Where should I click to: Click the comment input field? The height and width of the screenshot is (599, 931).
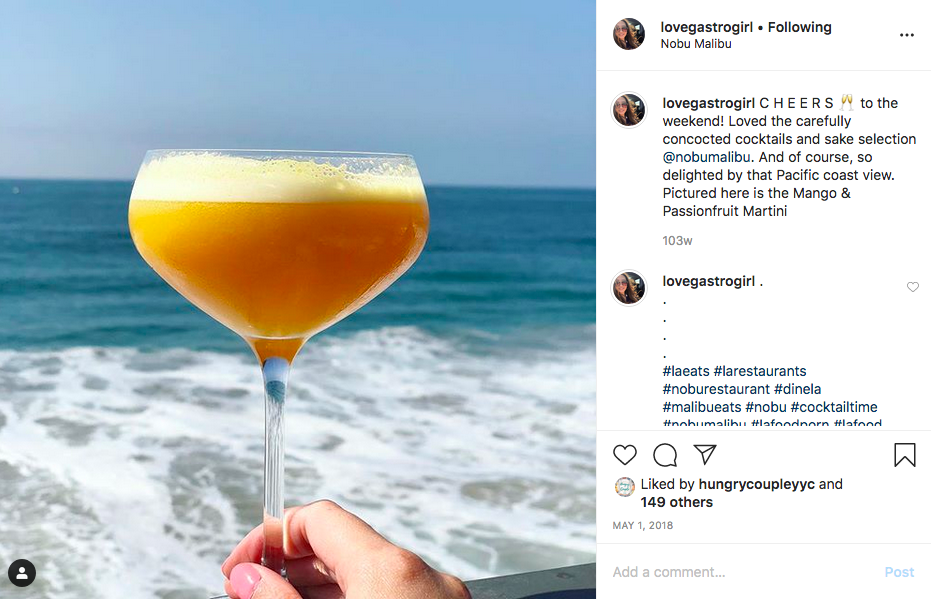tap(740, 572)
